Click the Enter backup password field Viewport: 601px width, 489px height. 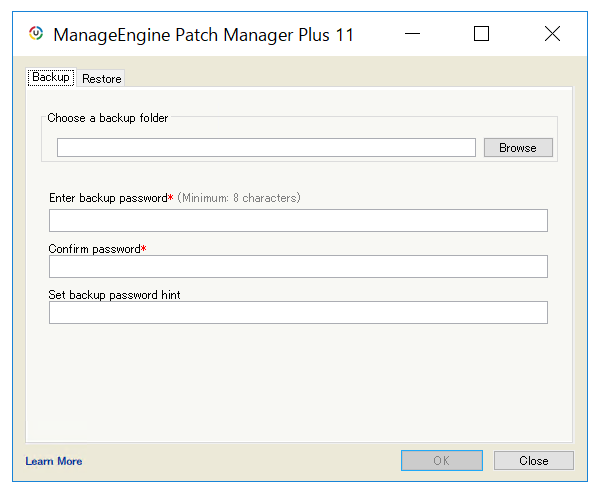point(298,220)
